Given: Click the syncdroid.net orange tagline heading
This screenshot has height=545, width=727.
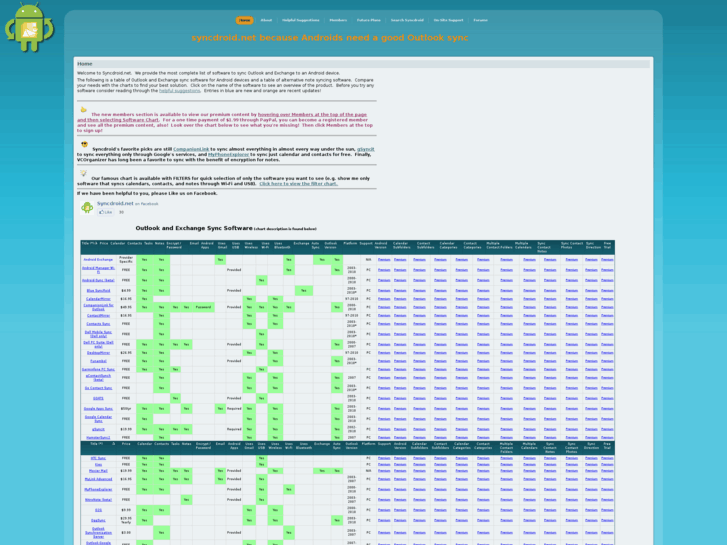Looking at the screenshot, I should coord(330,38).
